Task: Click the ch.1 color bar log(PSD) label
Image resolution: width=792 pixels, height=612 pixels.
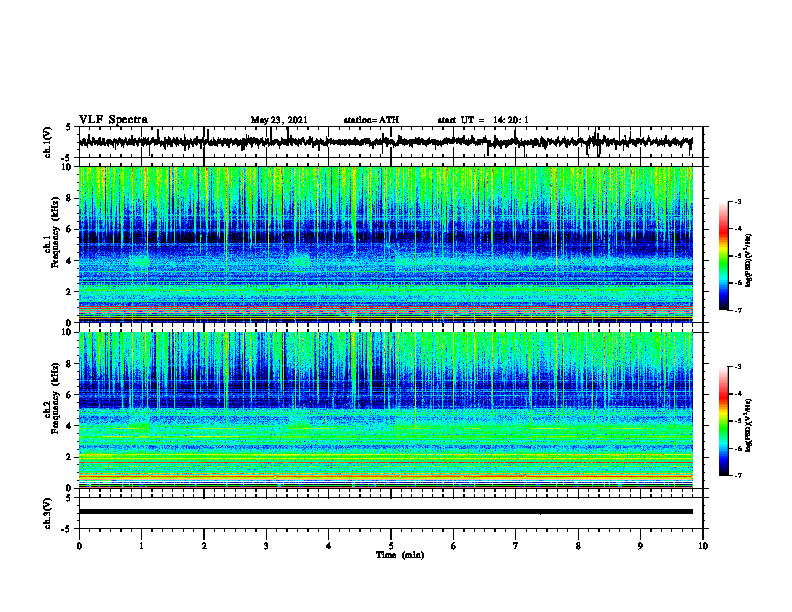Action: (749, 260)
